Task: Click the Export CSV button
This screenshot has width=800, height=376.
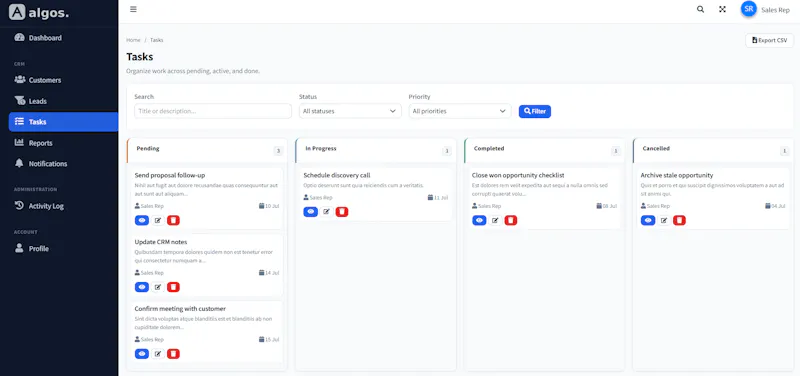Action: (769, 40)
